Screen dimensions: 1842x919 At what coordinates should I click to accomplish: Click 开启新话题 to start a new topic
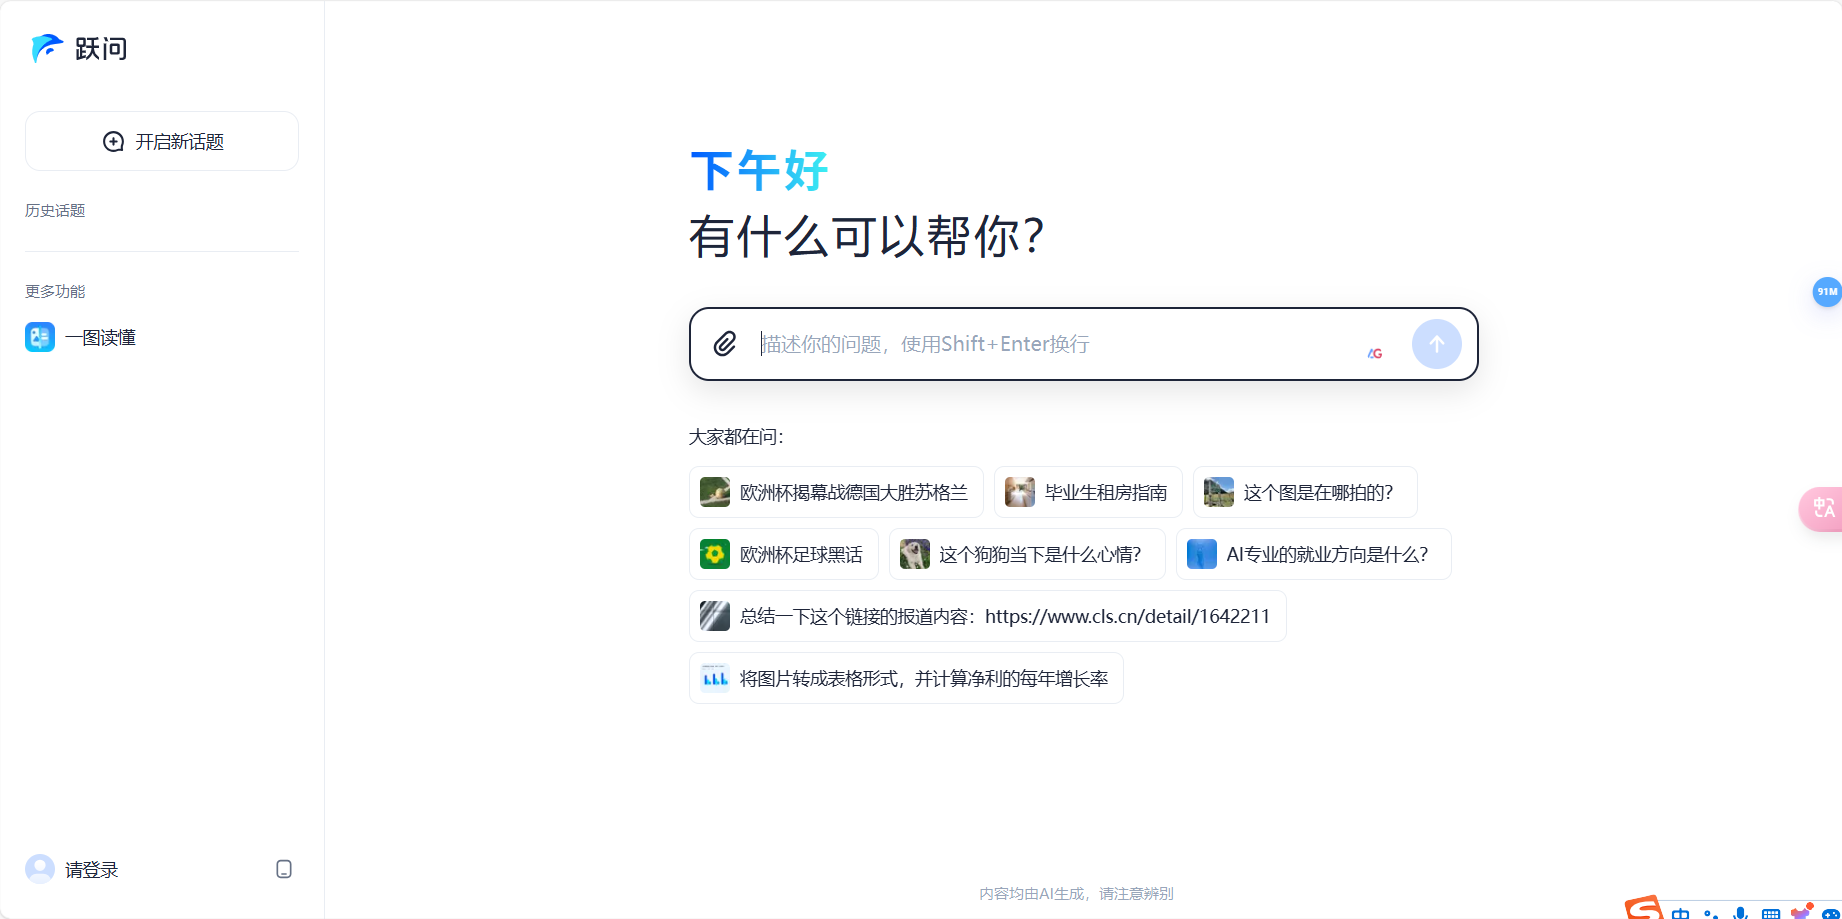161,141
